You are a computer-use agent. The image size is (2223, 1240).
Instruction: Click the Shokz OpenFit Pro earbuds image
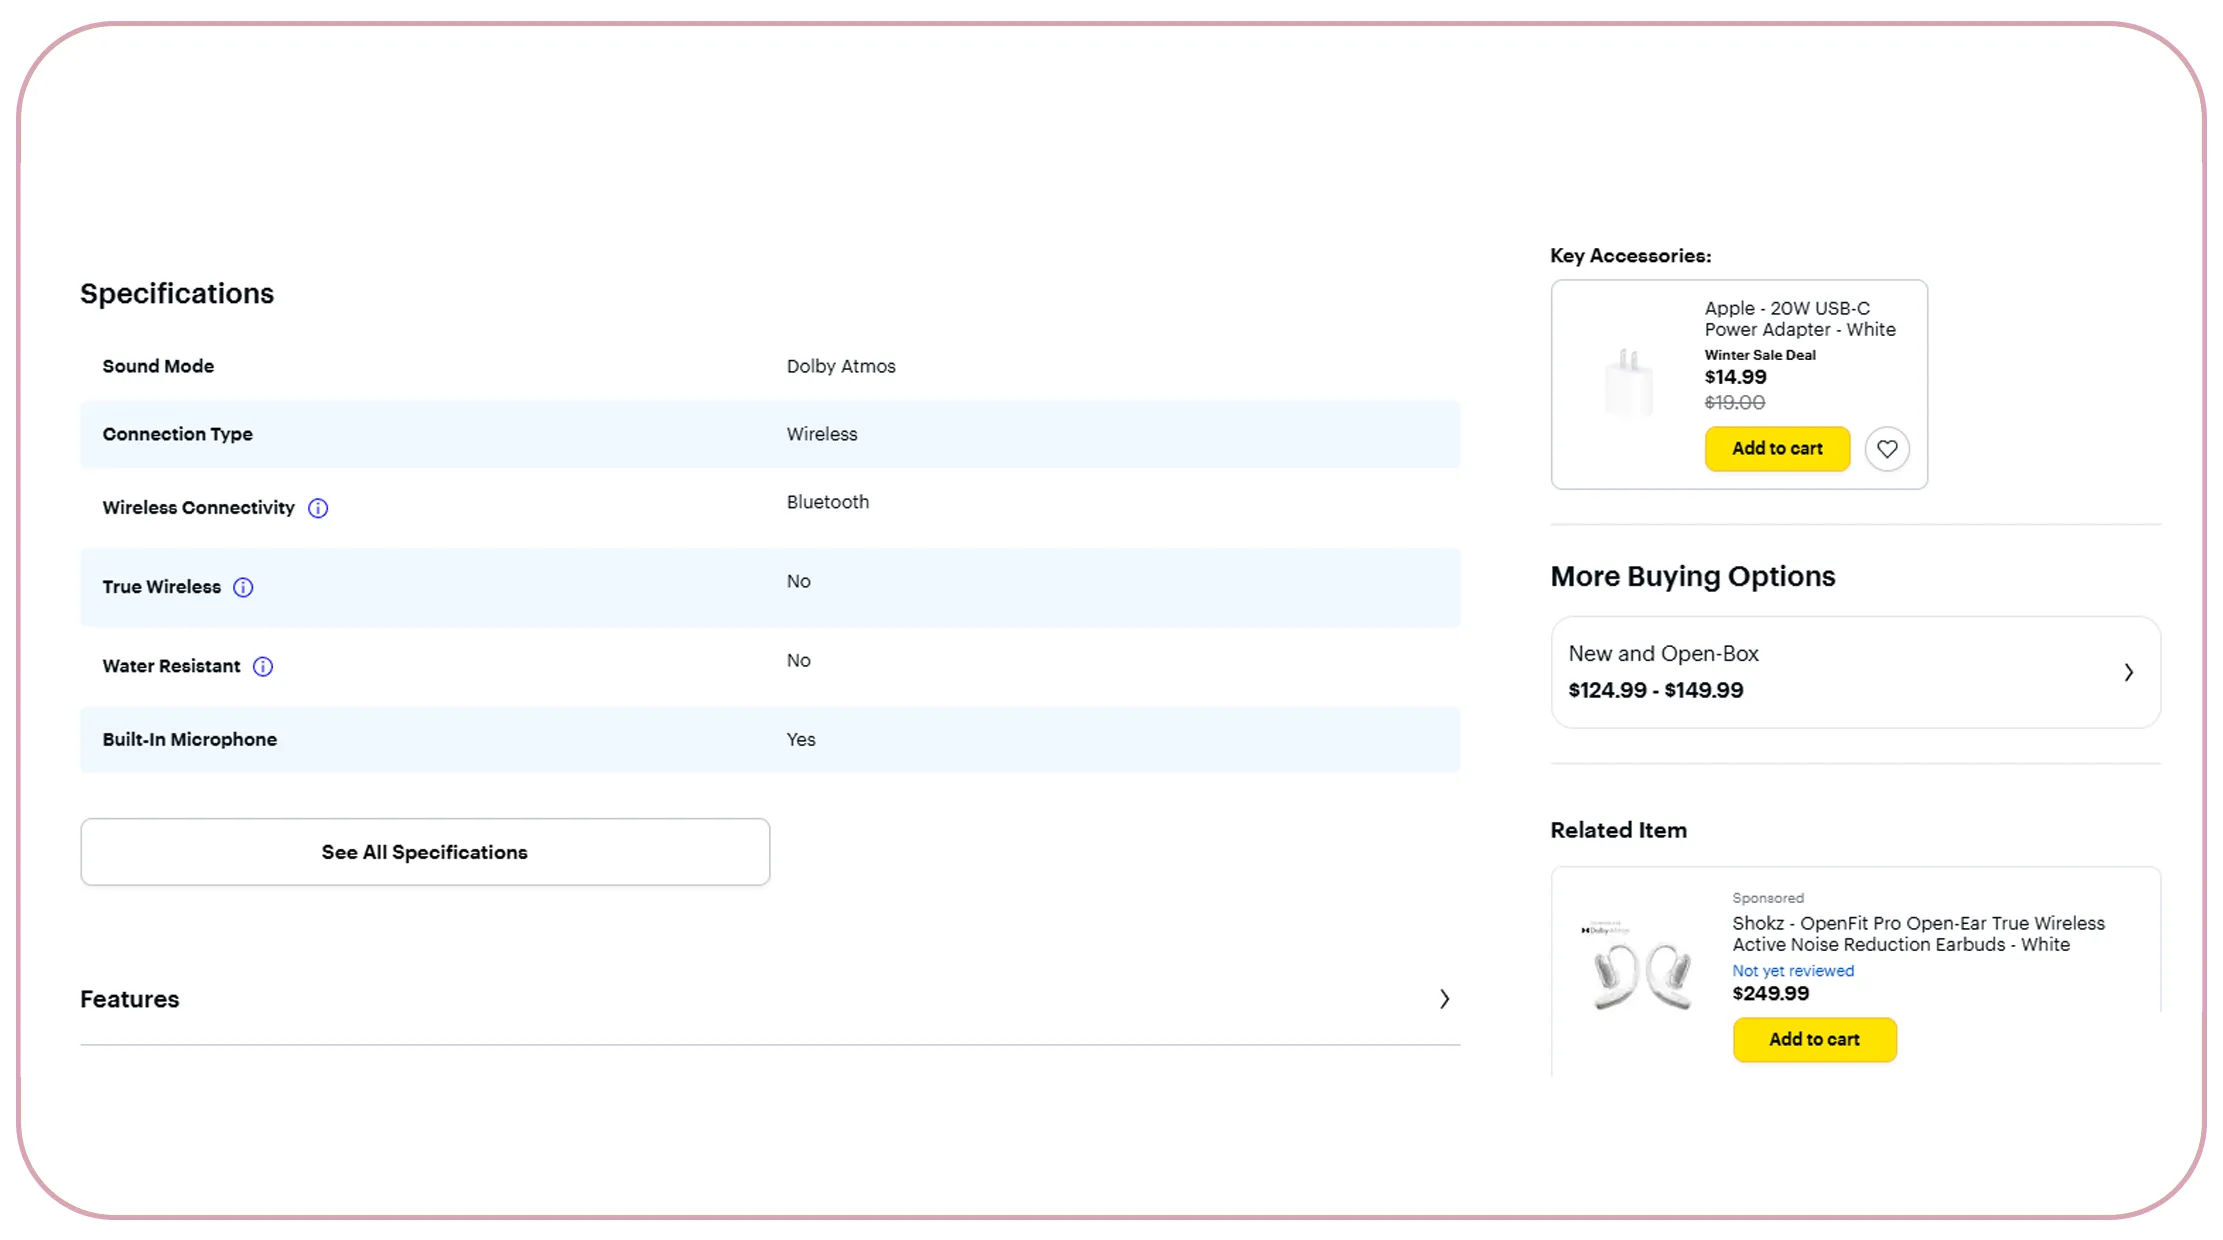click(1640, 968)
